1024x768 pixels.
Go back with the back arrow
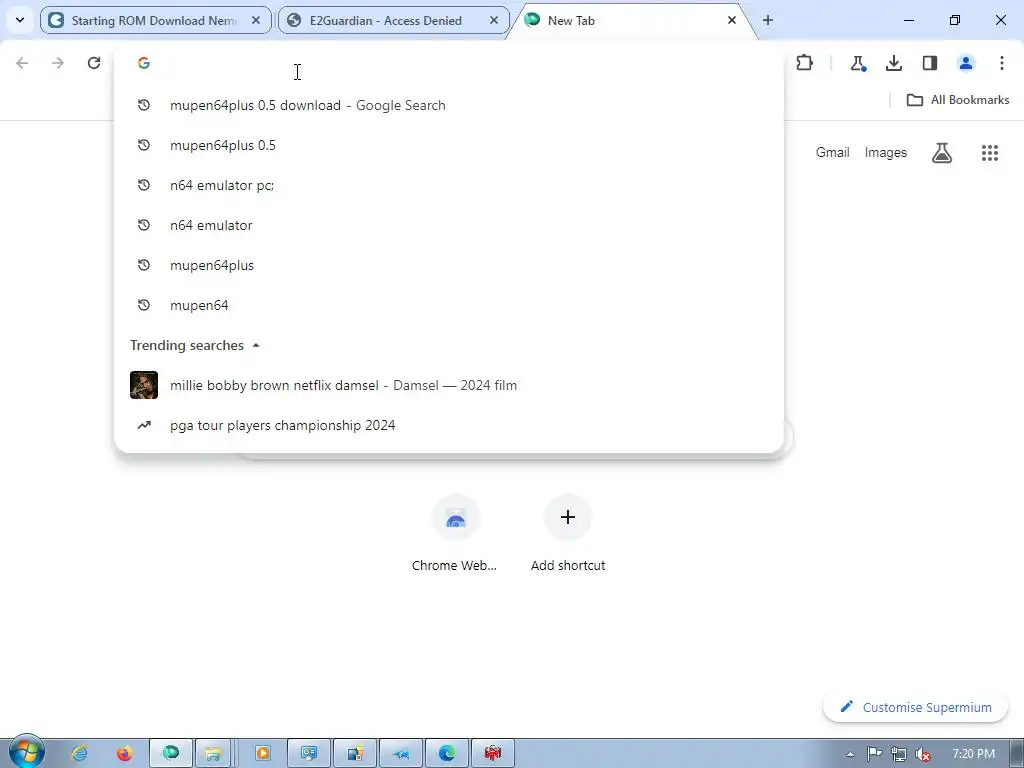tap(22, 63)
